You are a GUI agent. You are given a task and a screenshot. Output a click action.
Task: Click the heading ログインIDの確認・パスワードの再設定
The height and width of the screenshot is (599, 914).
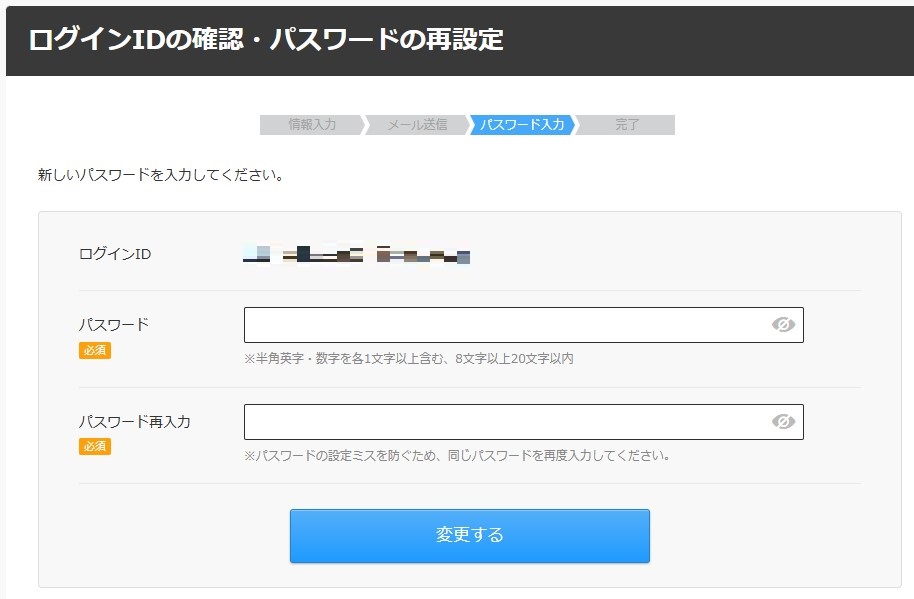[x=266, y=40]
